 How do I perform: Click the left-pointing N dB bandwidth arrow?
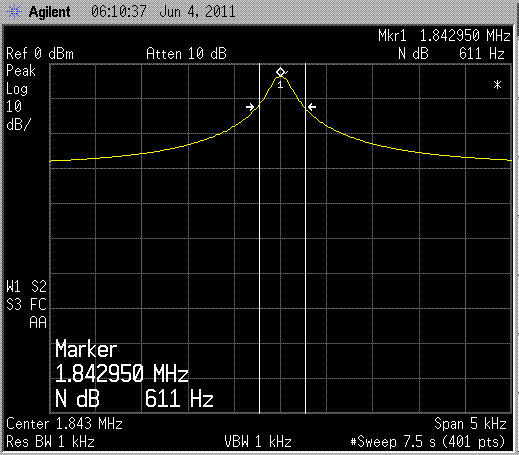pos(312,107)
